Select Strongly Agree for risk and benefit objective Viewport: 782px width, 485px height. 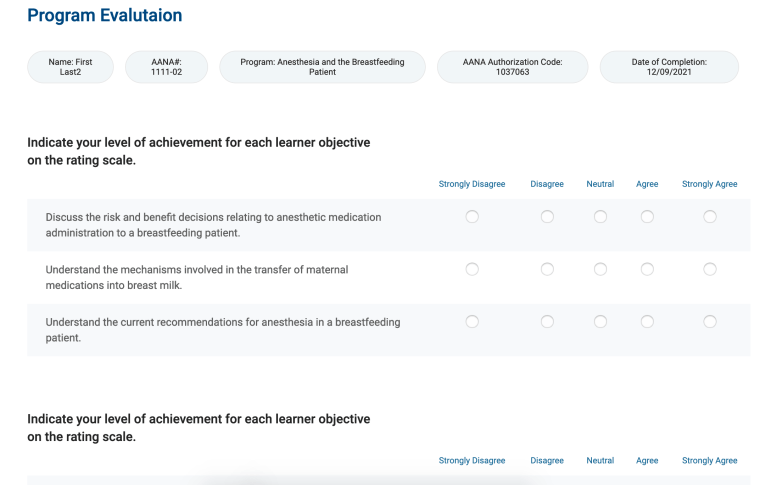710,217
